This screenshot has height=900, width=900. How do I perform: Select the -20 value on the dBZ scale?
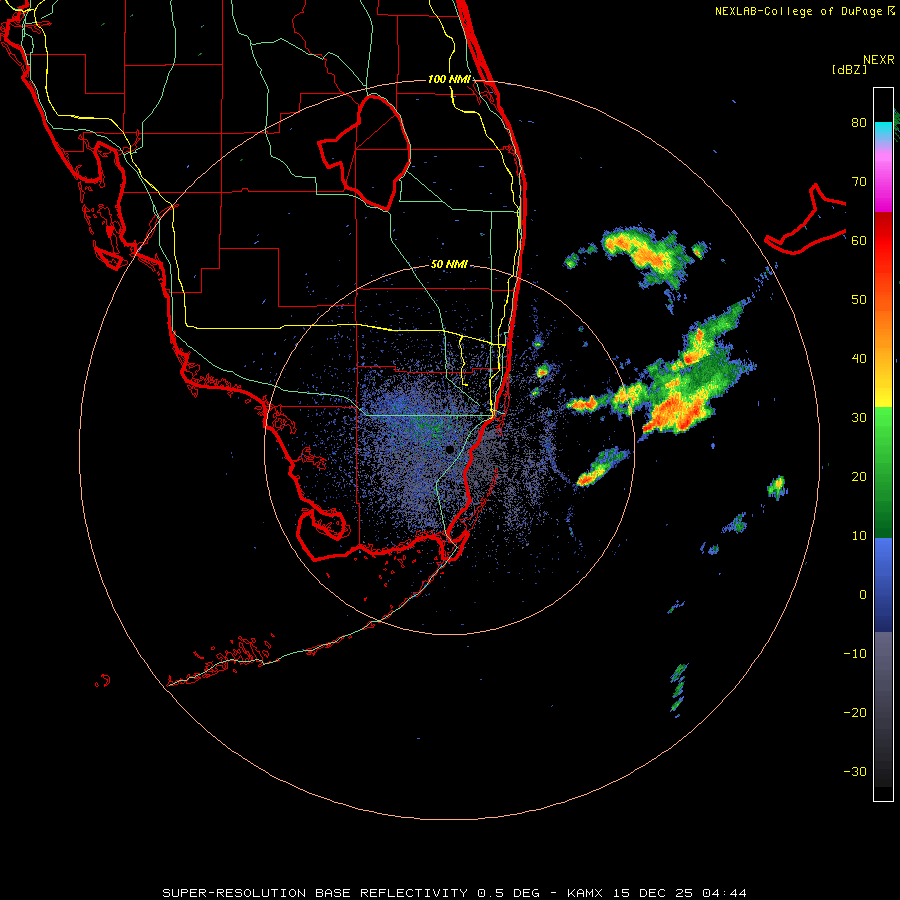(855, 713)
